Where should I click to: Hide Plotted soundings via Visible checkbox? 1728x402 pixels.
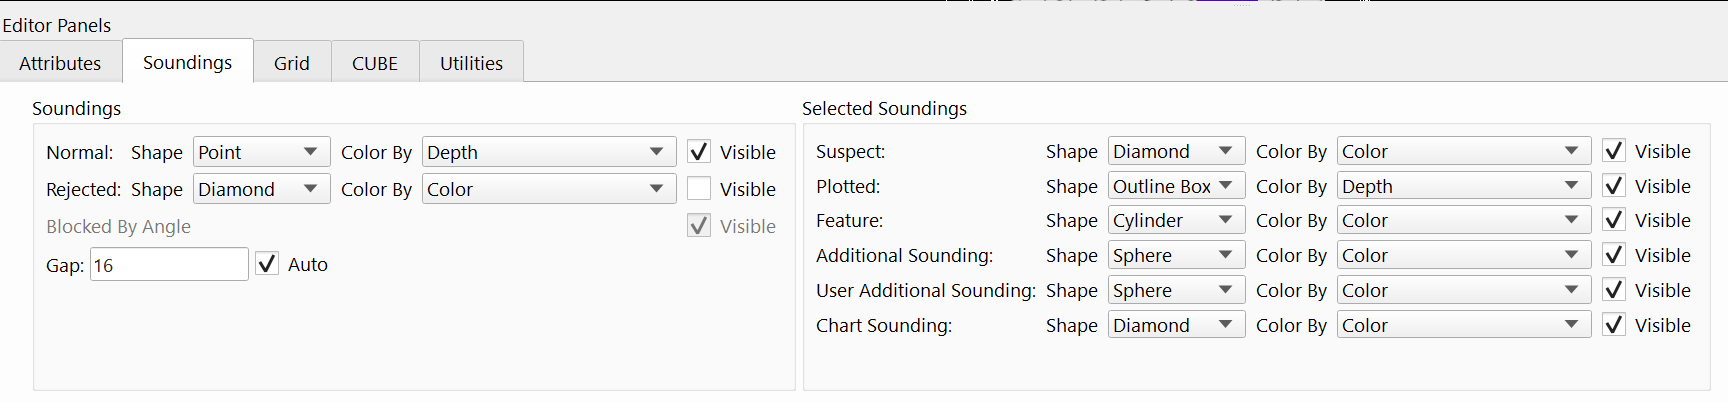click(1614, 186)
